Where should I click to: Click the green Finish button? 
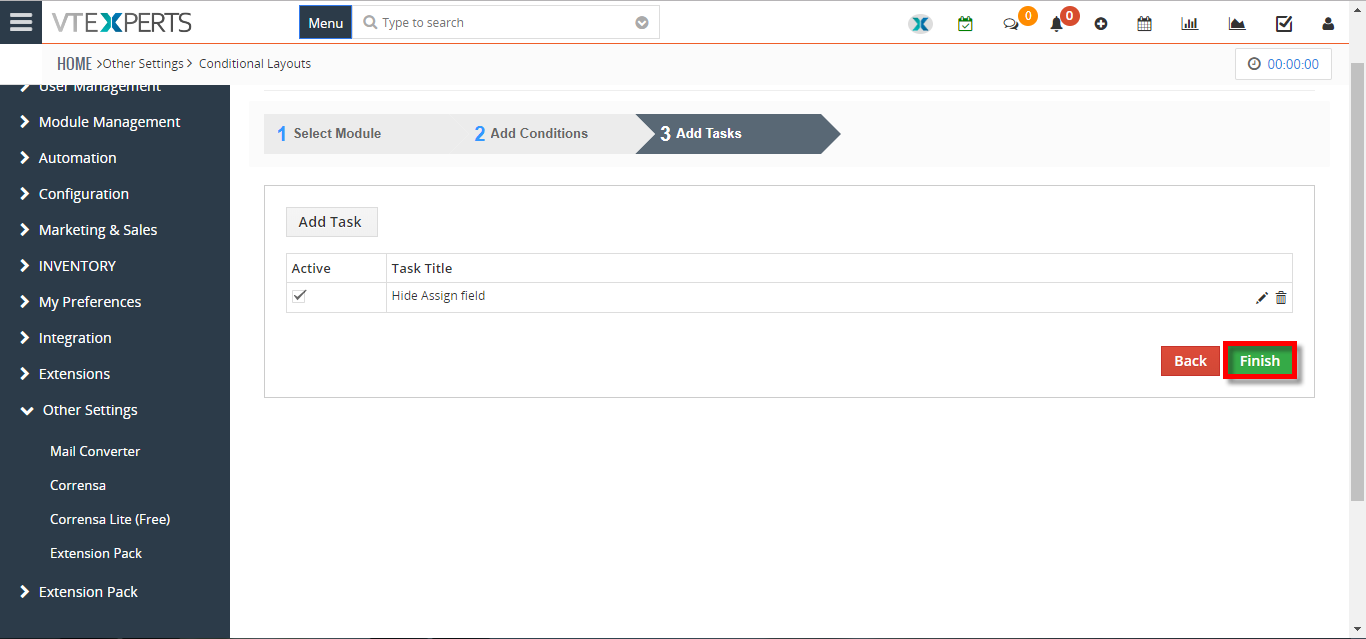pos(1260,361)
